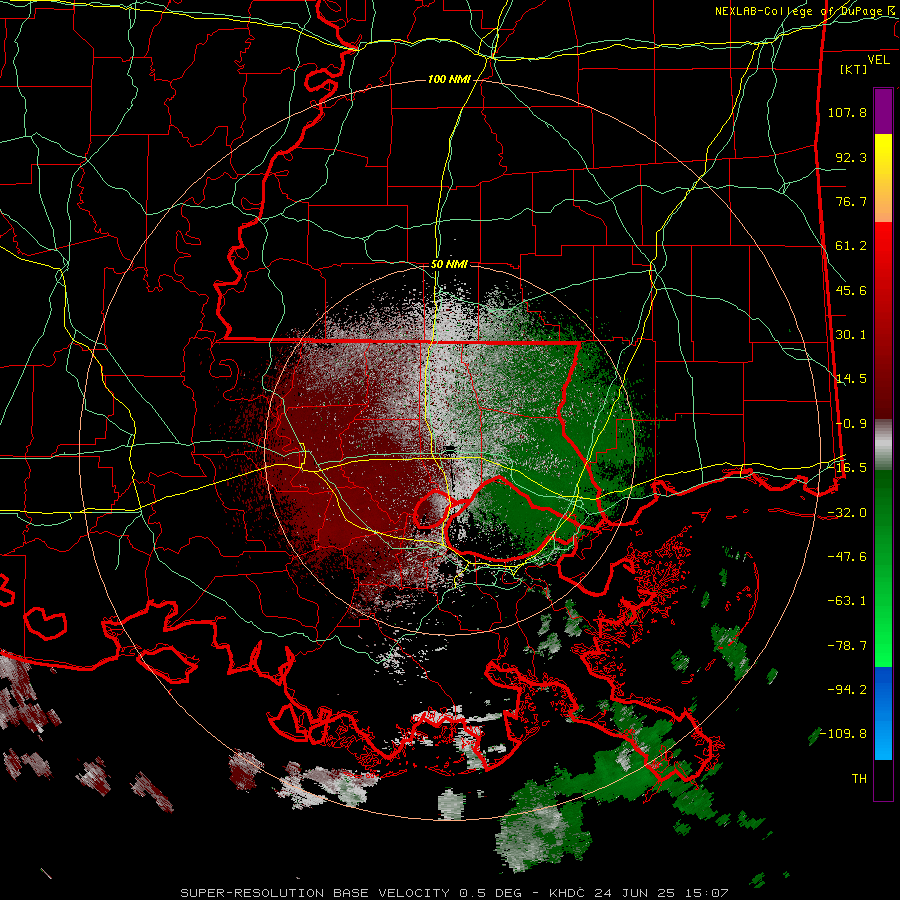The width and height of the screenshot is (900, 900).
Task: Click the 45.6 value on velocity scale
Action: pos(851,290)
